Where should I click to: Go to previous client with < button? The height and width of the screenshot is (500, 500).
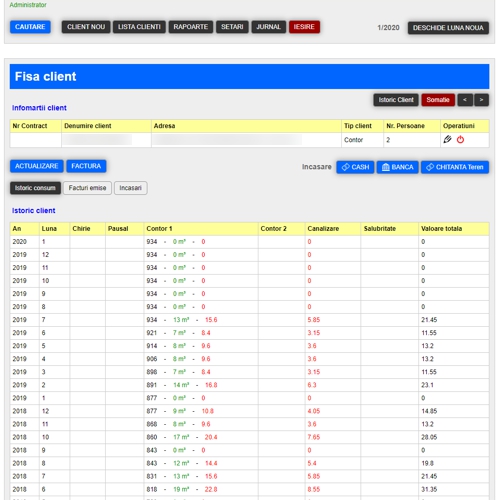pos(465,100)
